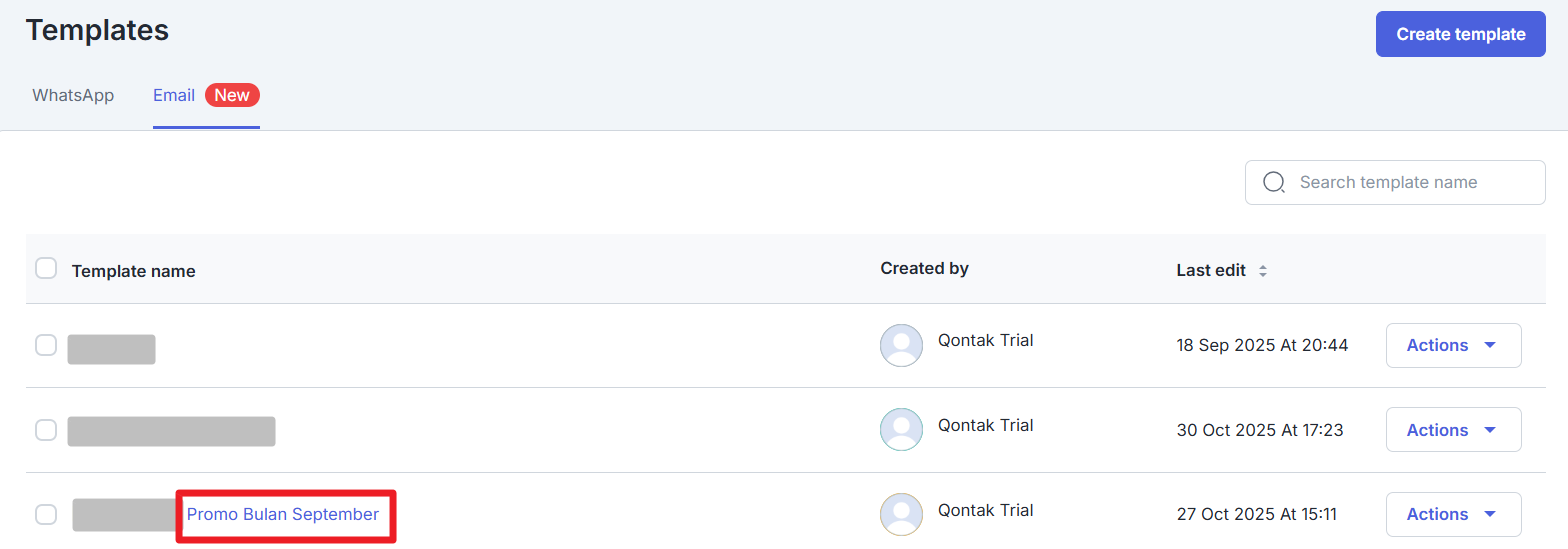Screen dimensions: 1568x549
Task: Check the box for the 30 Oct 2025 template
Action: [46, 430]
